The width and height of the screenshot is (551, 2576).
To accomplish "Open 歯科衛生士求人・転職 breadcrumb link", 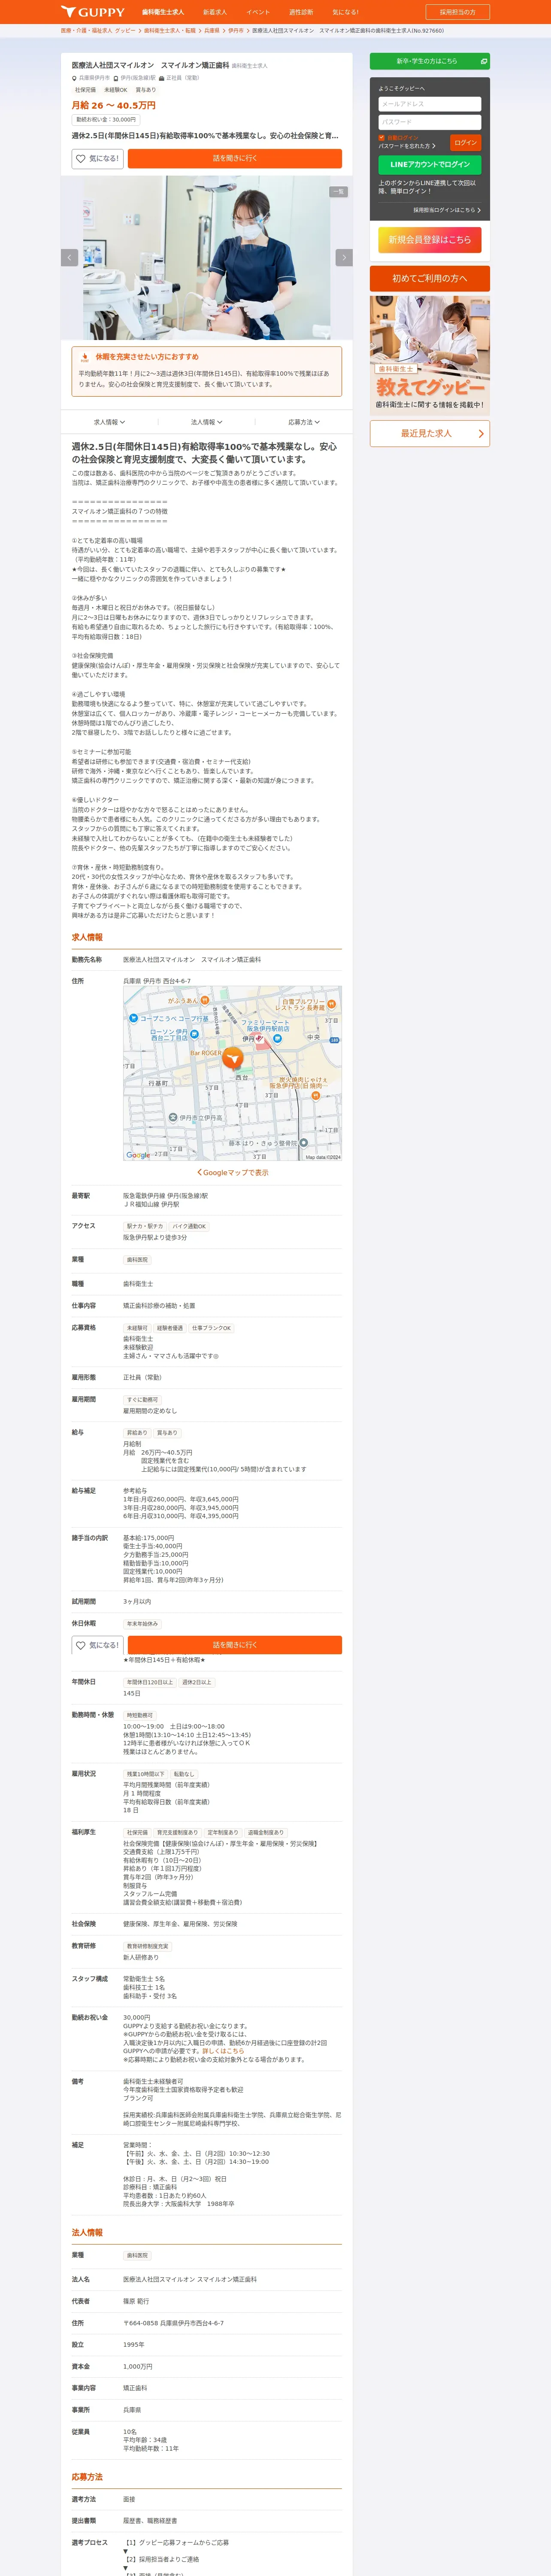I will tap(170, 31).
